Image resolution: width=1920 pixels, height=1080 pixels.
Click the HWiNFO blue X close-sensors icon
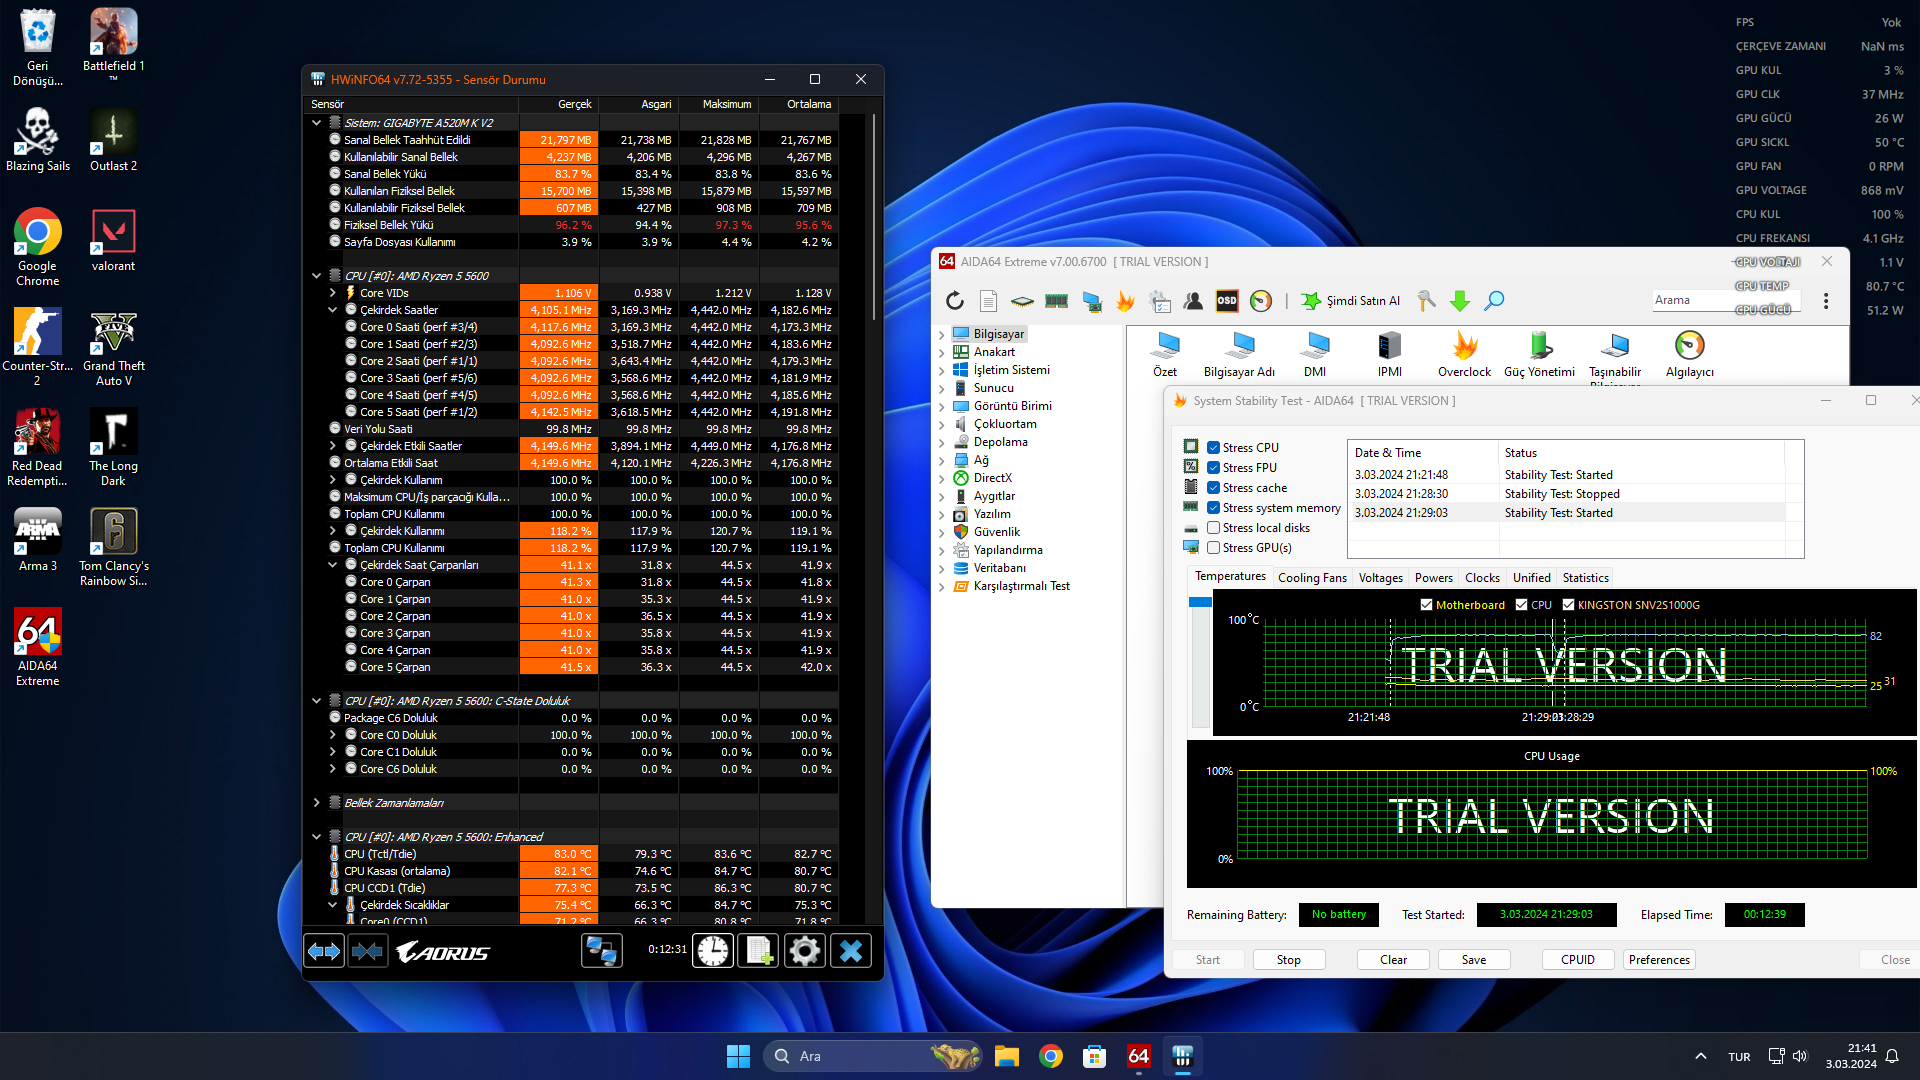coord(851,950)
